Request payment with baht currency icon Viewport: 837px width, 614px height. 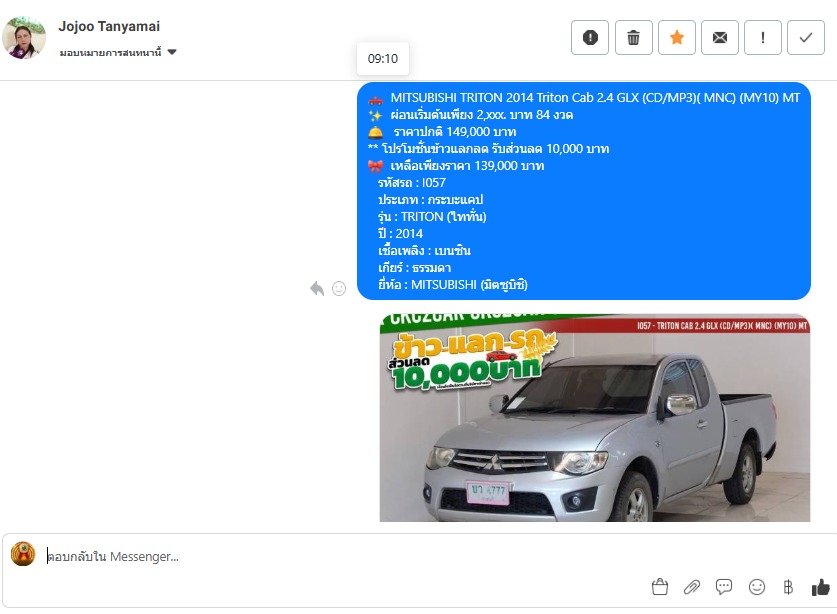coord(788,587)
